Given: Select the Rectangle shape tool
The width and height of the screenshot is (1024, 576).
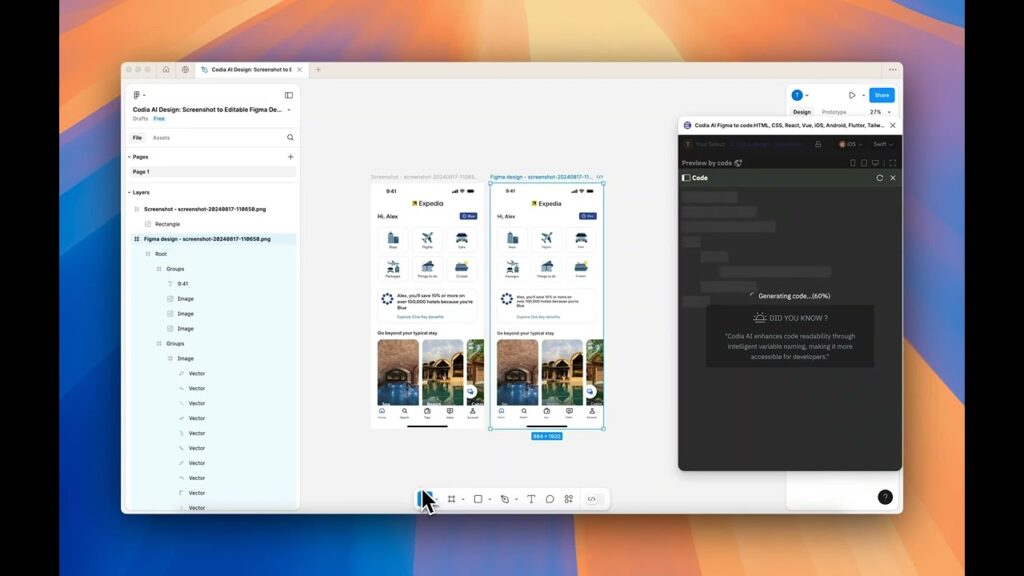Looking at the screenshot, I should [x=478, y=499].
